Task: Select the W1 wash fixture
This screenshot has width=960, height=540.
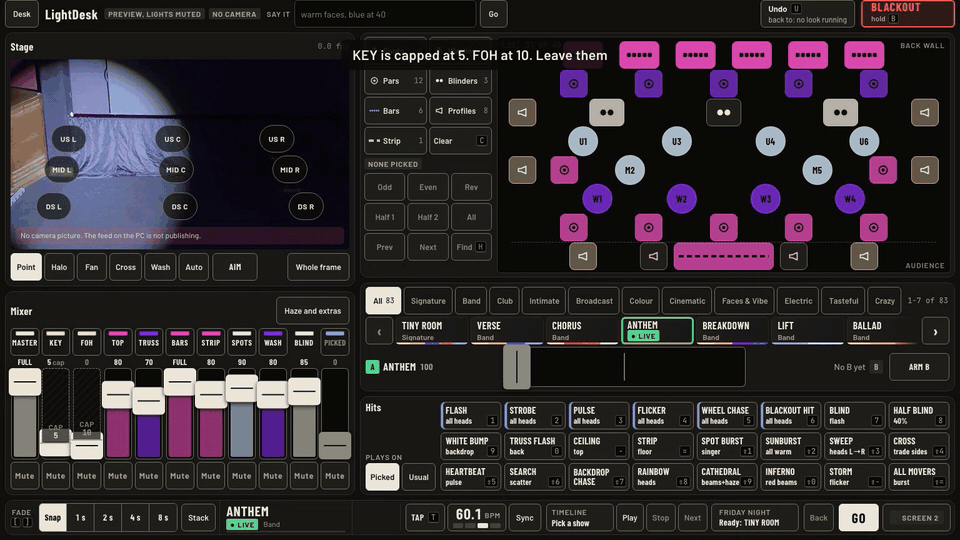Action: click(597, 199)
